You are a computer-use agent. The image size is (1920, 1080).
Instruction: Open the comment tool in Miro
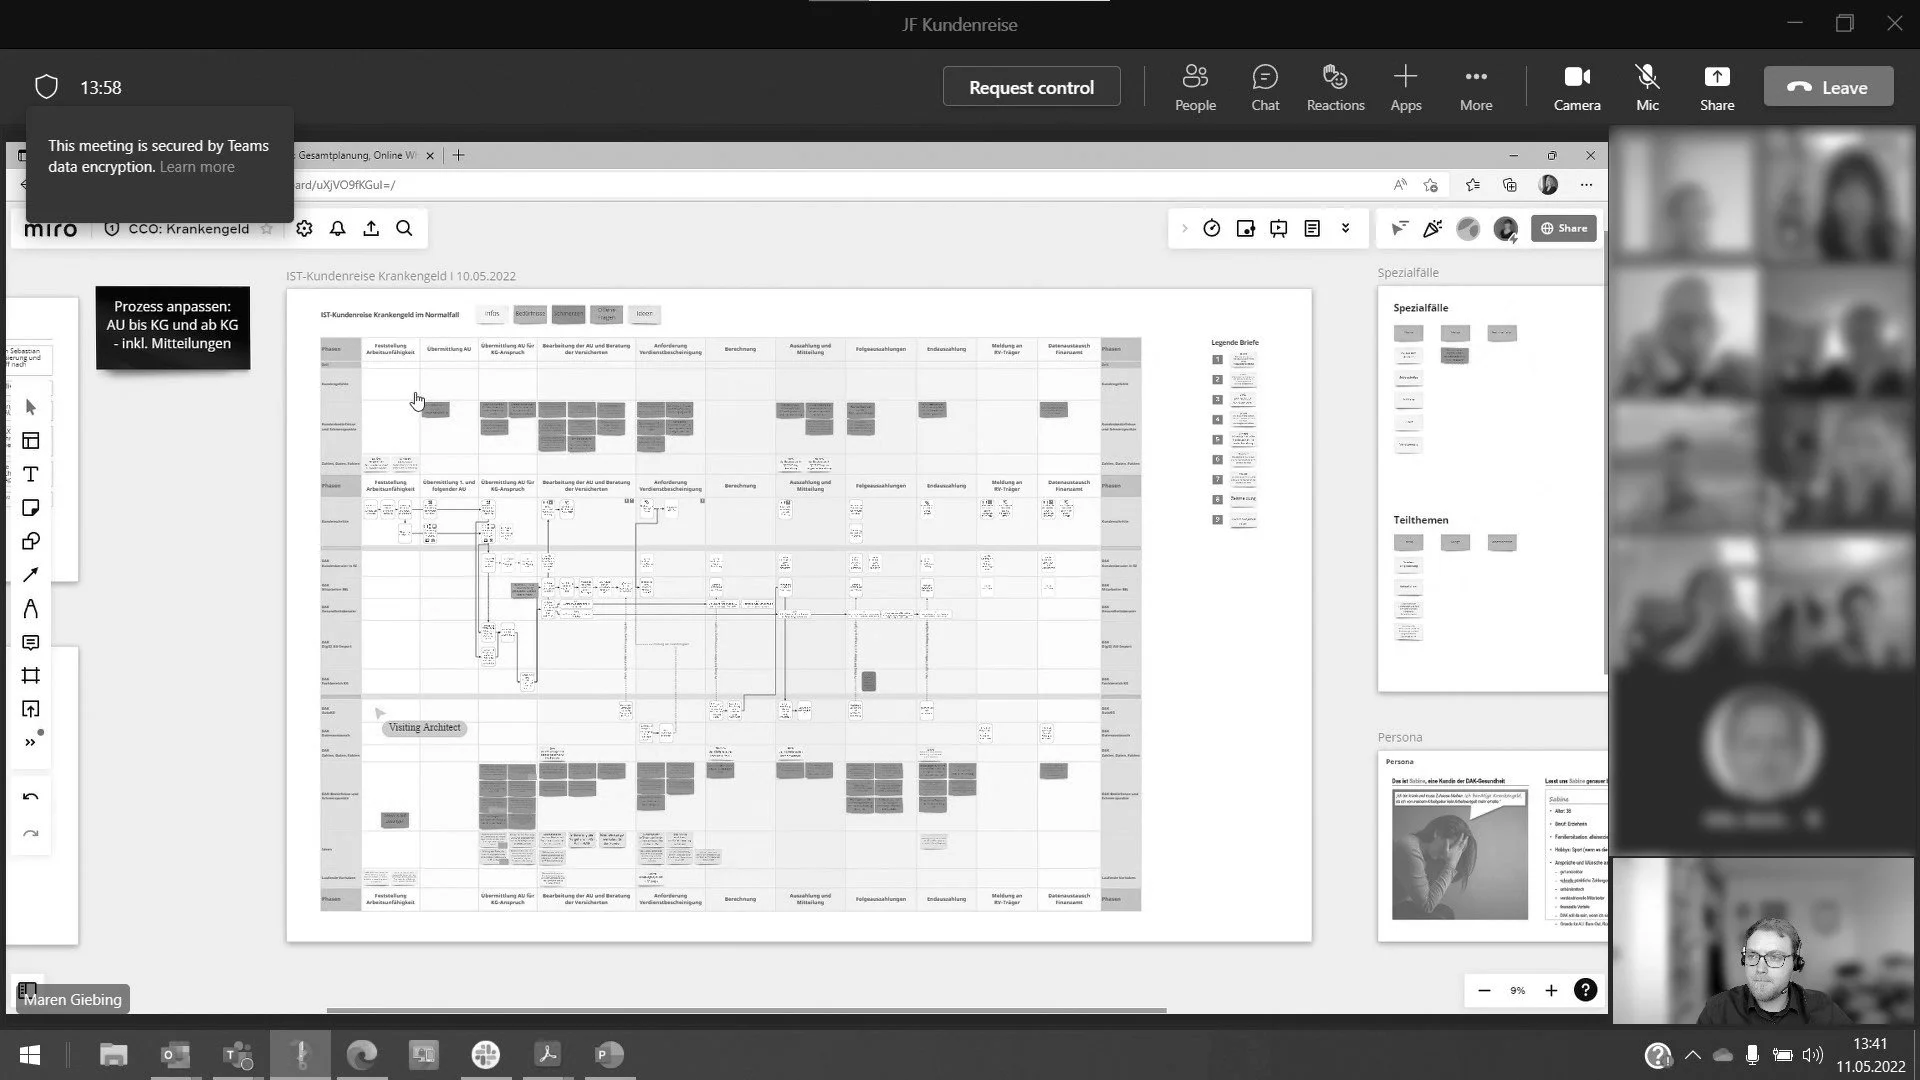coord(30,642)
